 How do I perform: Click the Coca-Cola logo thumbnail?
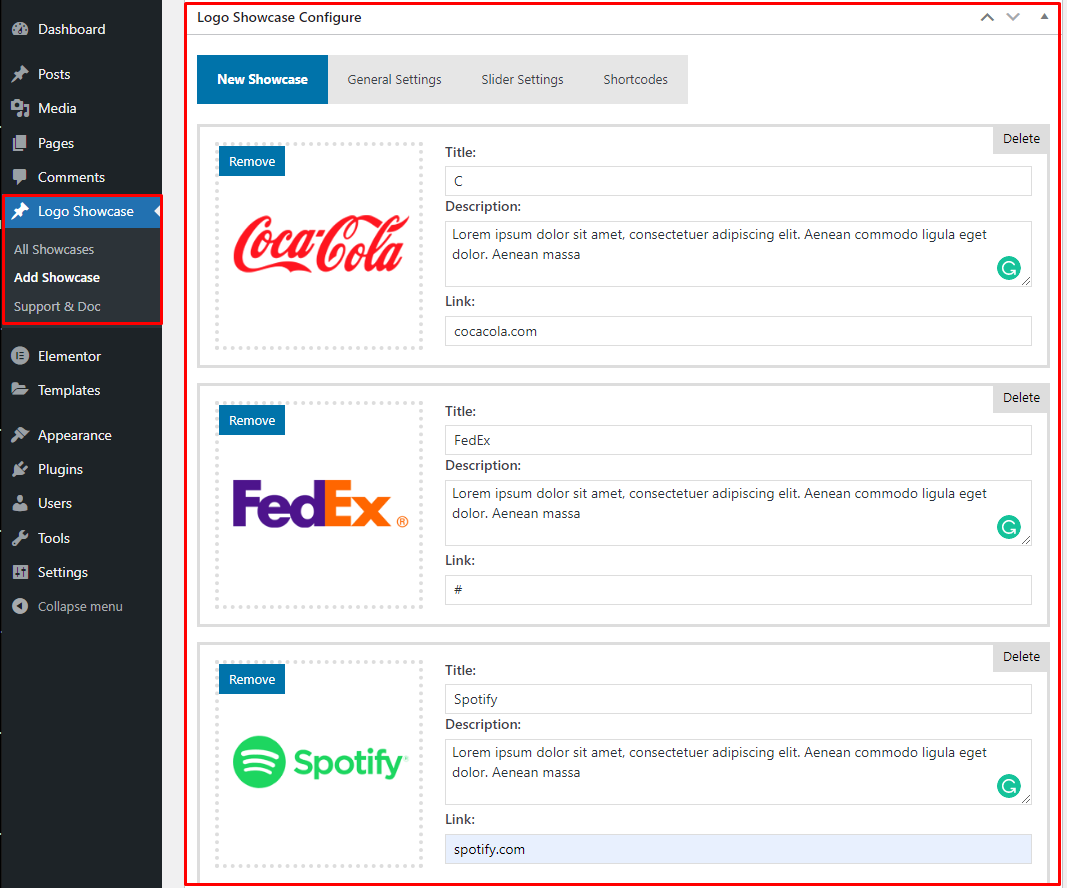click(321, 244)
